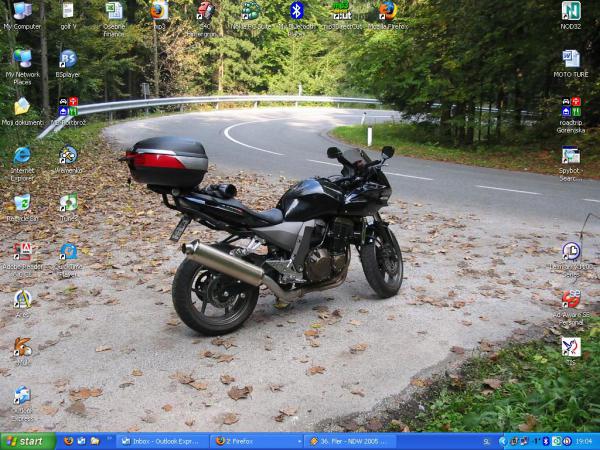Image resolution: width=600 pixels, height=450 pixels.
Task: Launch Spybot Search & Destroy shortcut
Action: (571, 155)
